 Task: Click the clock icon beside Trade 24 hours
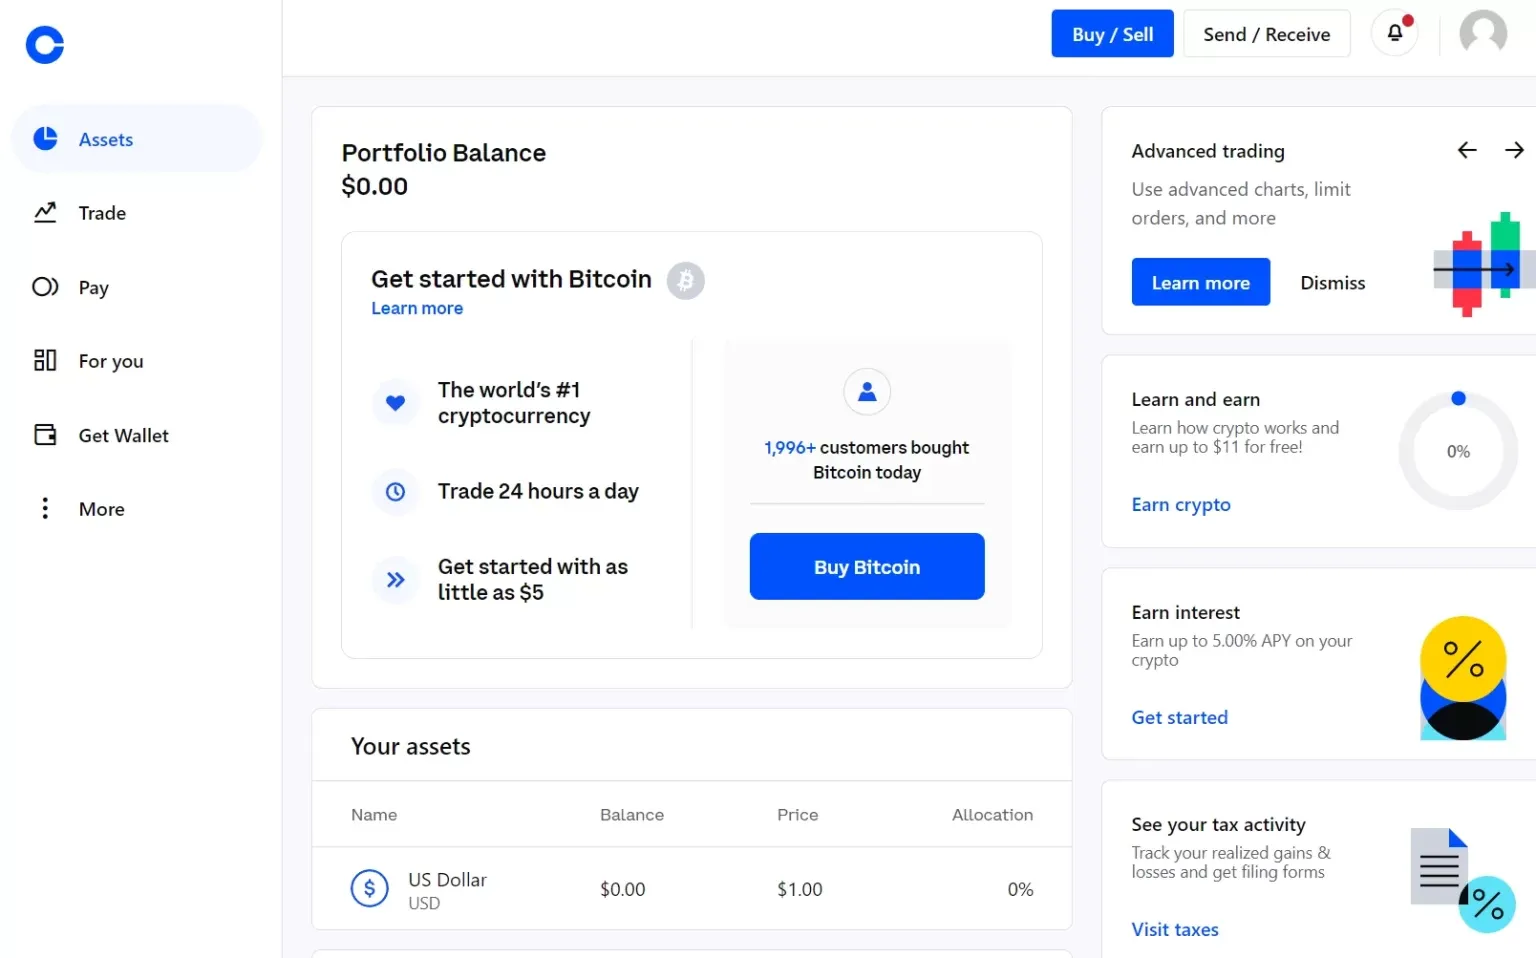tap(396, 491)
